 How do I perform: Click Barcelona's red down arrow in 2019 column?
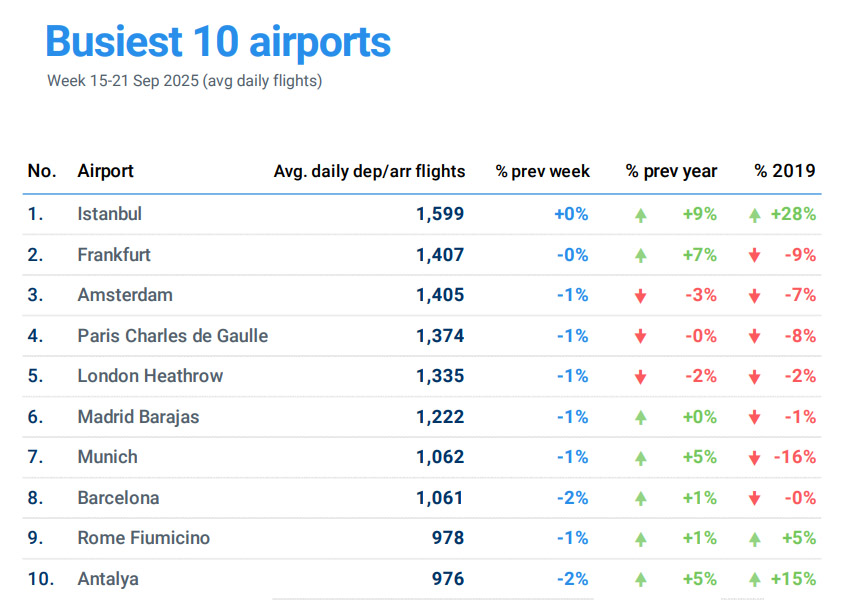coord(755,499)
